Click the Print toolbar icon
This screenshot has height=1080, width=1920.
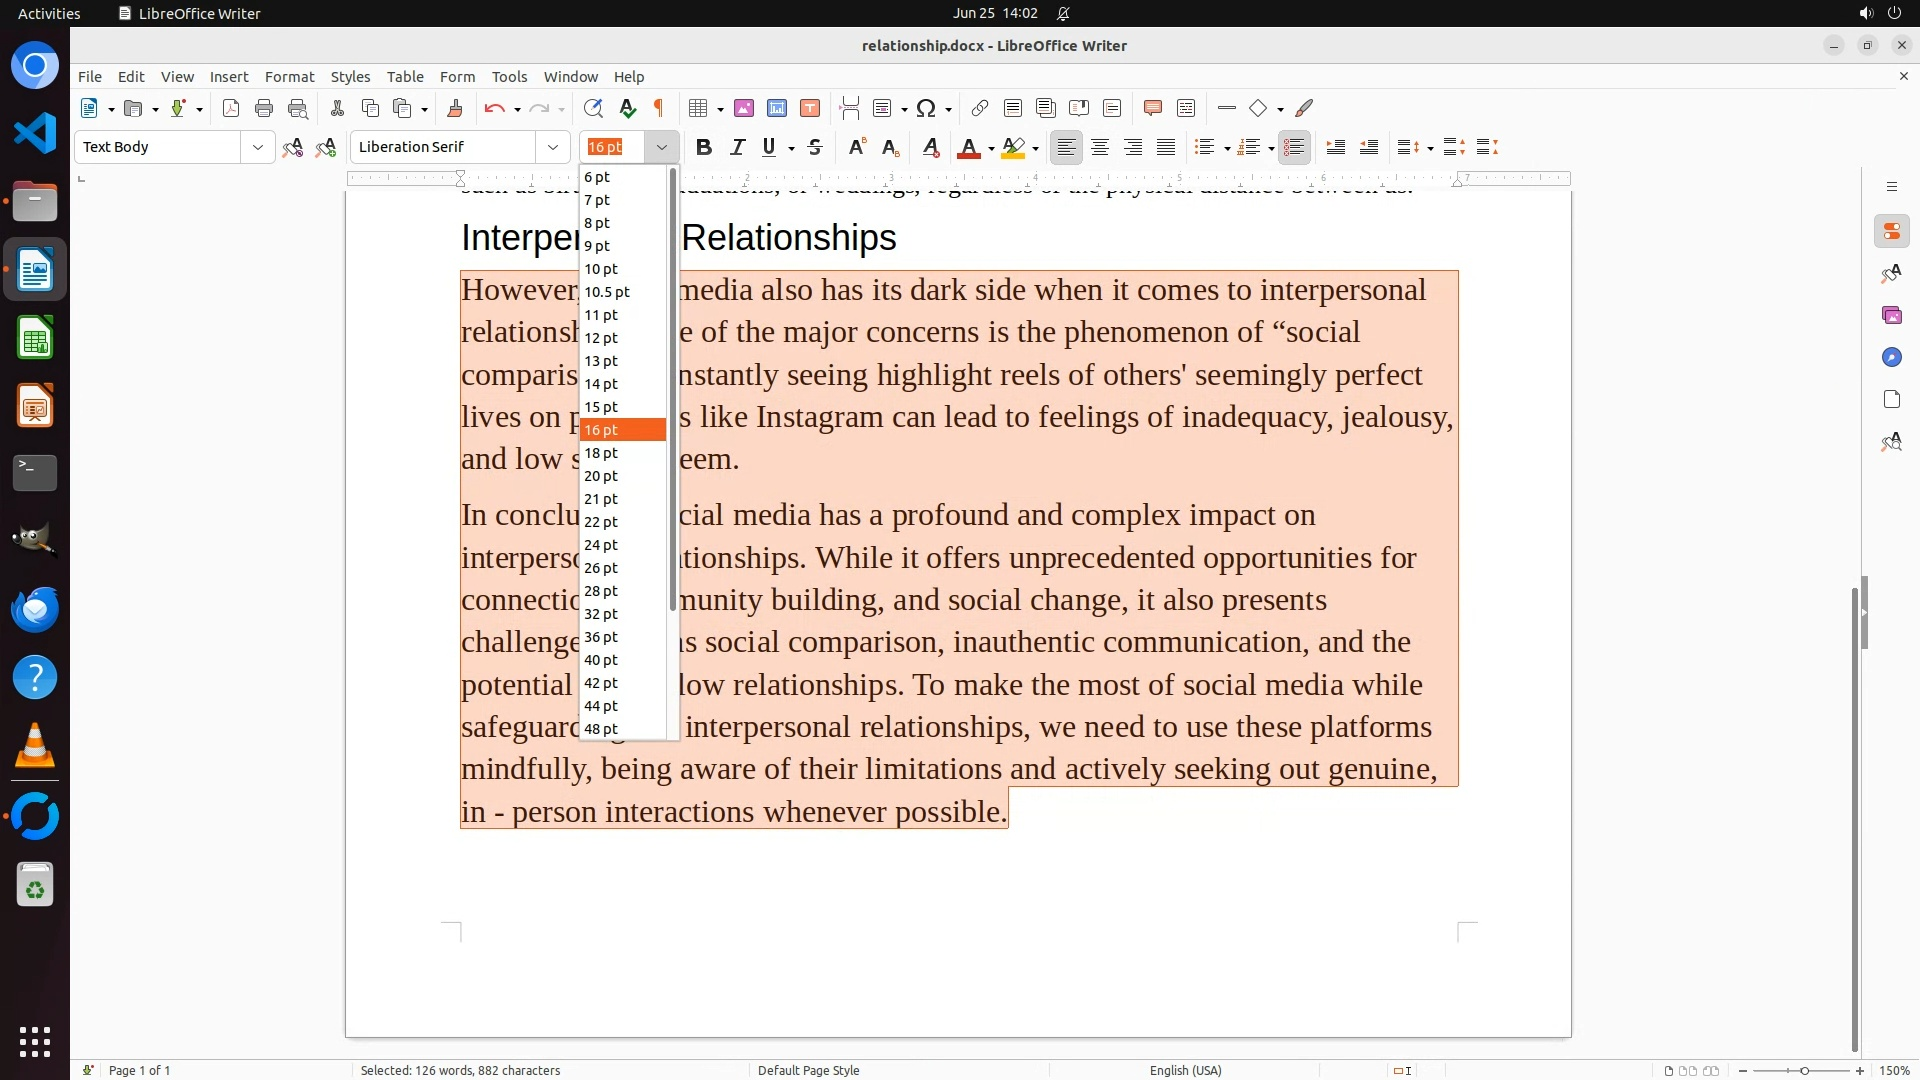click(264, 108)
